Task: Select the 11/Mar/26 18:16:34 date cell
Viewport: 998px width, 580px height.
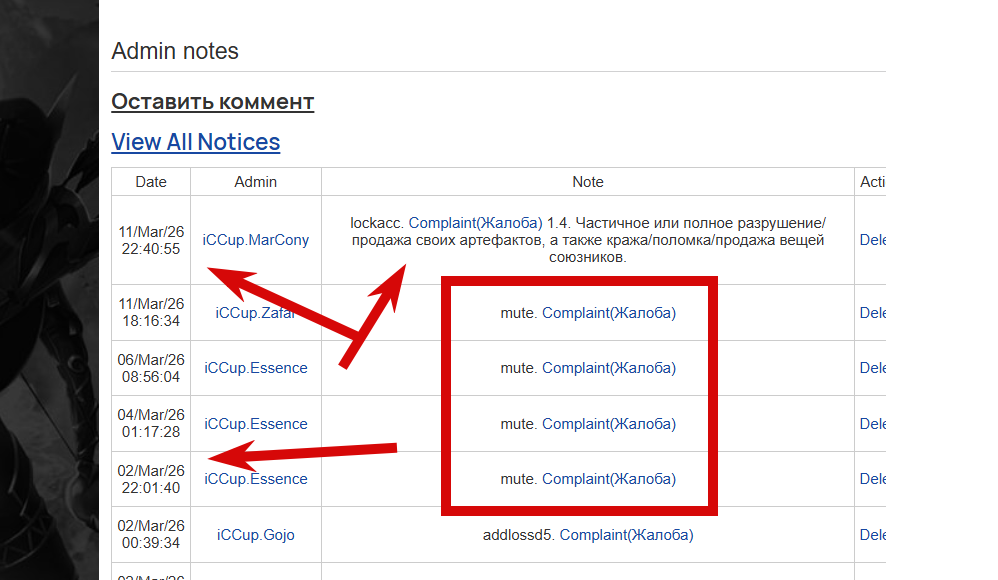Action: [151, 313]
